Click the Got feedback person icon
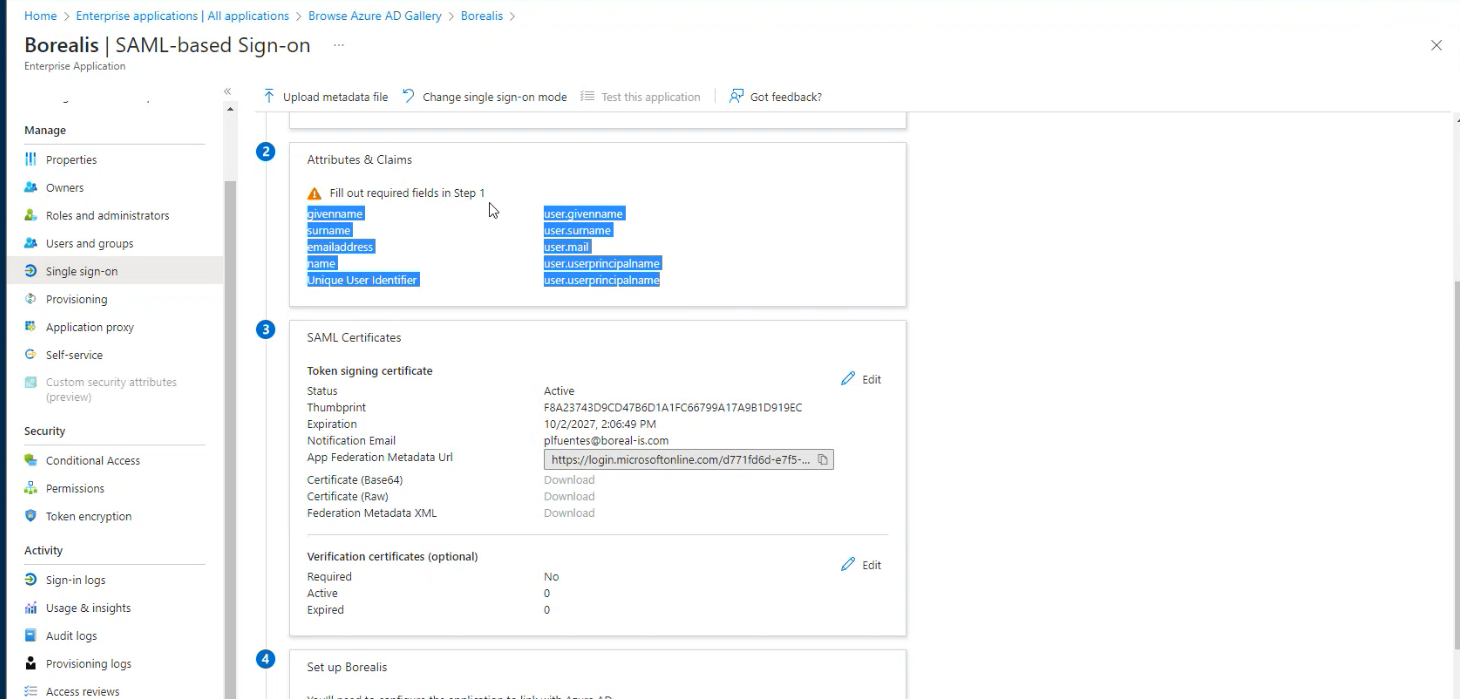Image resolution: width=1460 pixels, height=699 pixels. click(x=736, y=96)
